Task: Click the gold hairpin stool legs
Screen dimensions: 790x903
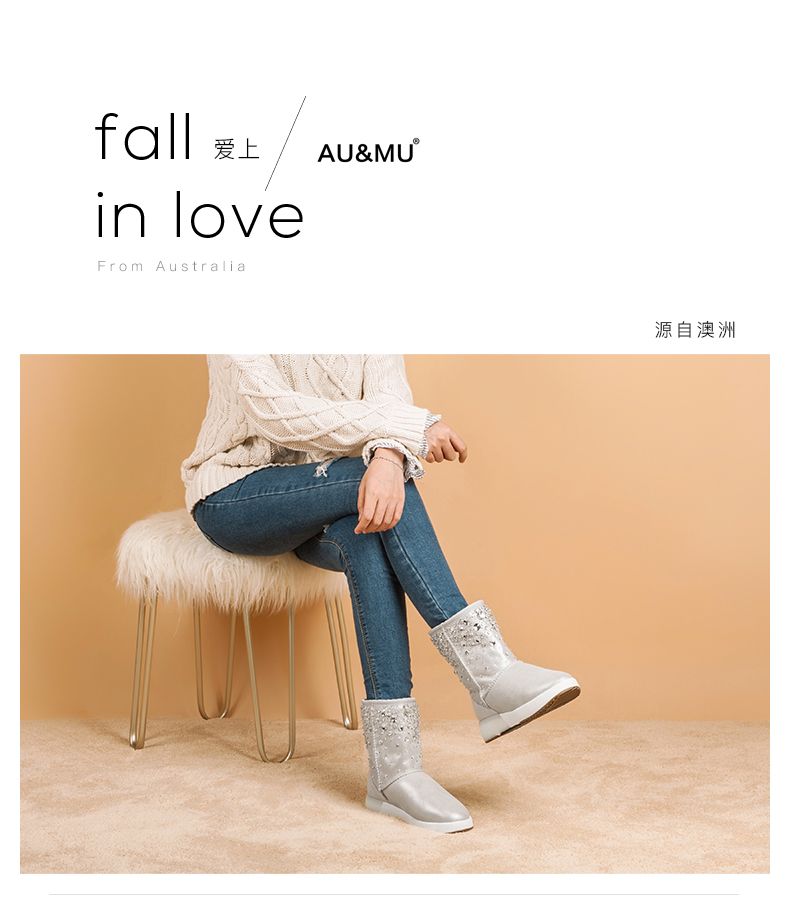Action: [240, 678]
